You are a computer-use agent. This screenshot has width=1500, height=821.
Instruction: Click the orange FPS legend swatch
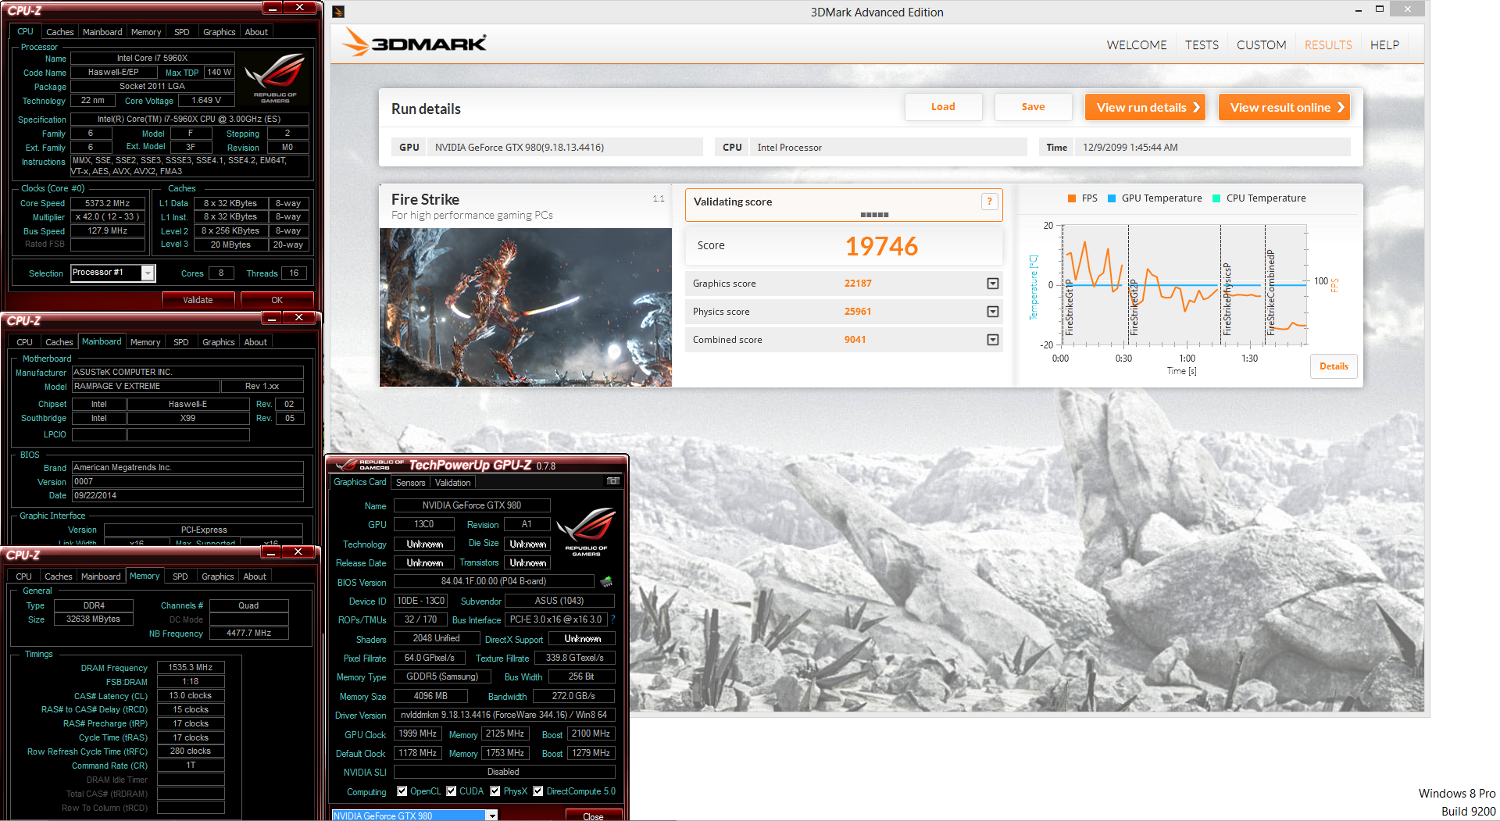(1072, 198)
